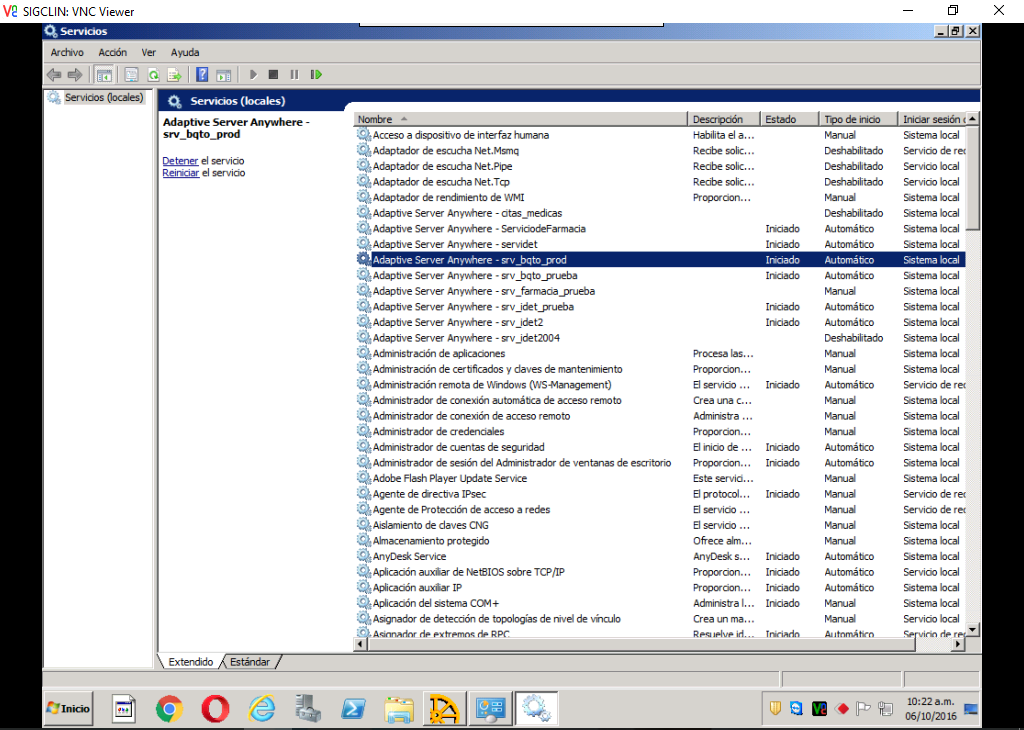Image resolution: width=1024 pixels, height=730 pixels.
Task: Select Adaptador de escucha Net.Msmq row
Action: coord(660,151)
